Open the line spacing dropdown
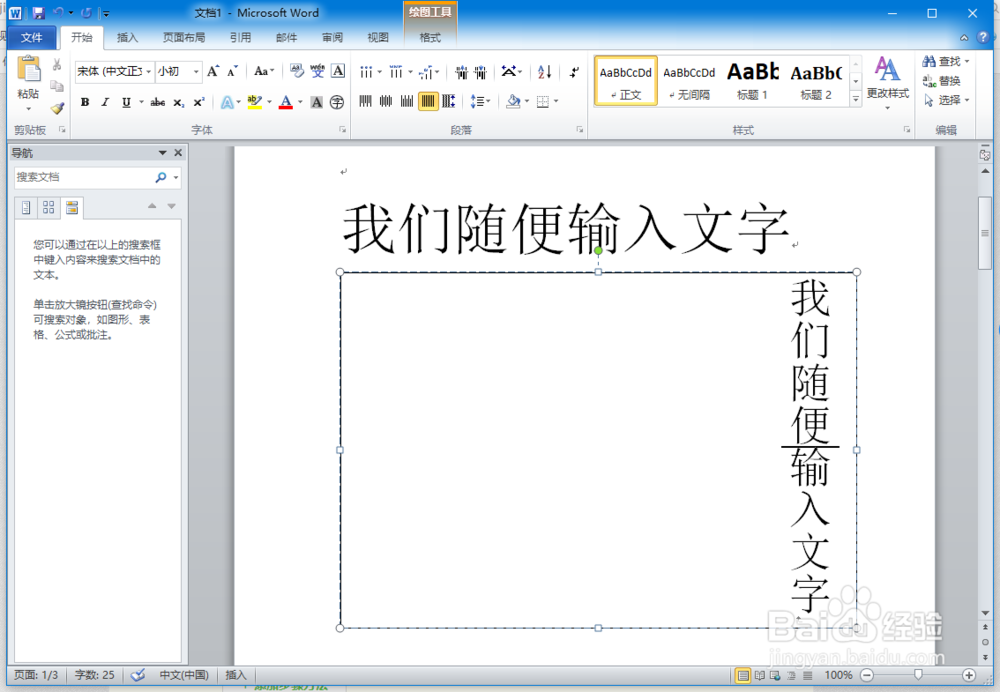This screenshot has height=692, width=1000. click(480, 101)
